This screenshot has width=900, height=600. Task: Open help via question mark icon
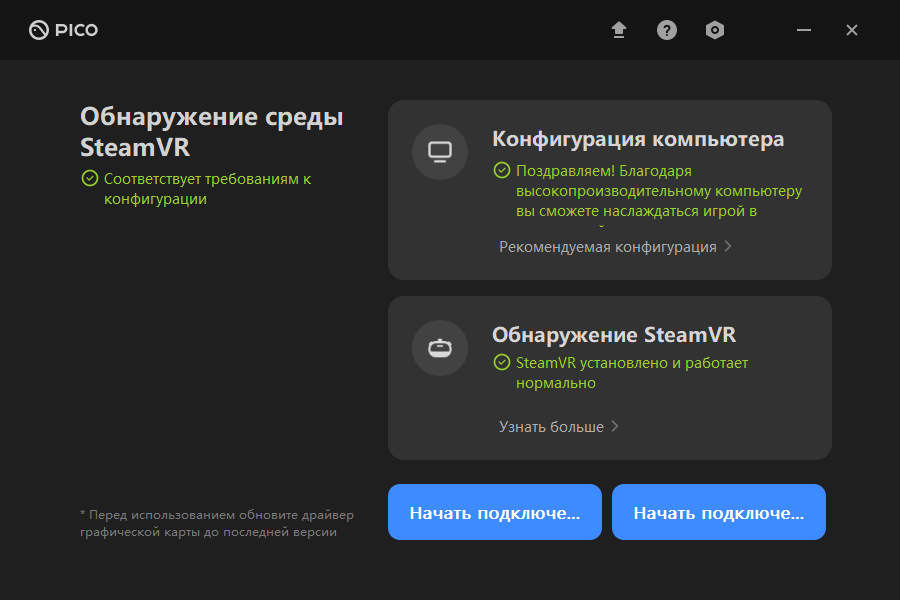667,30
